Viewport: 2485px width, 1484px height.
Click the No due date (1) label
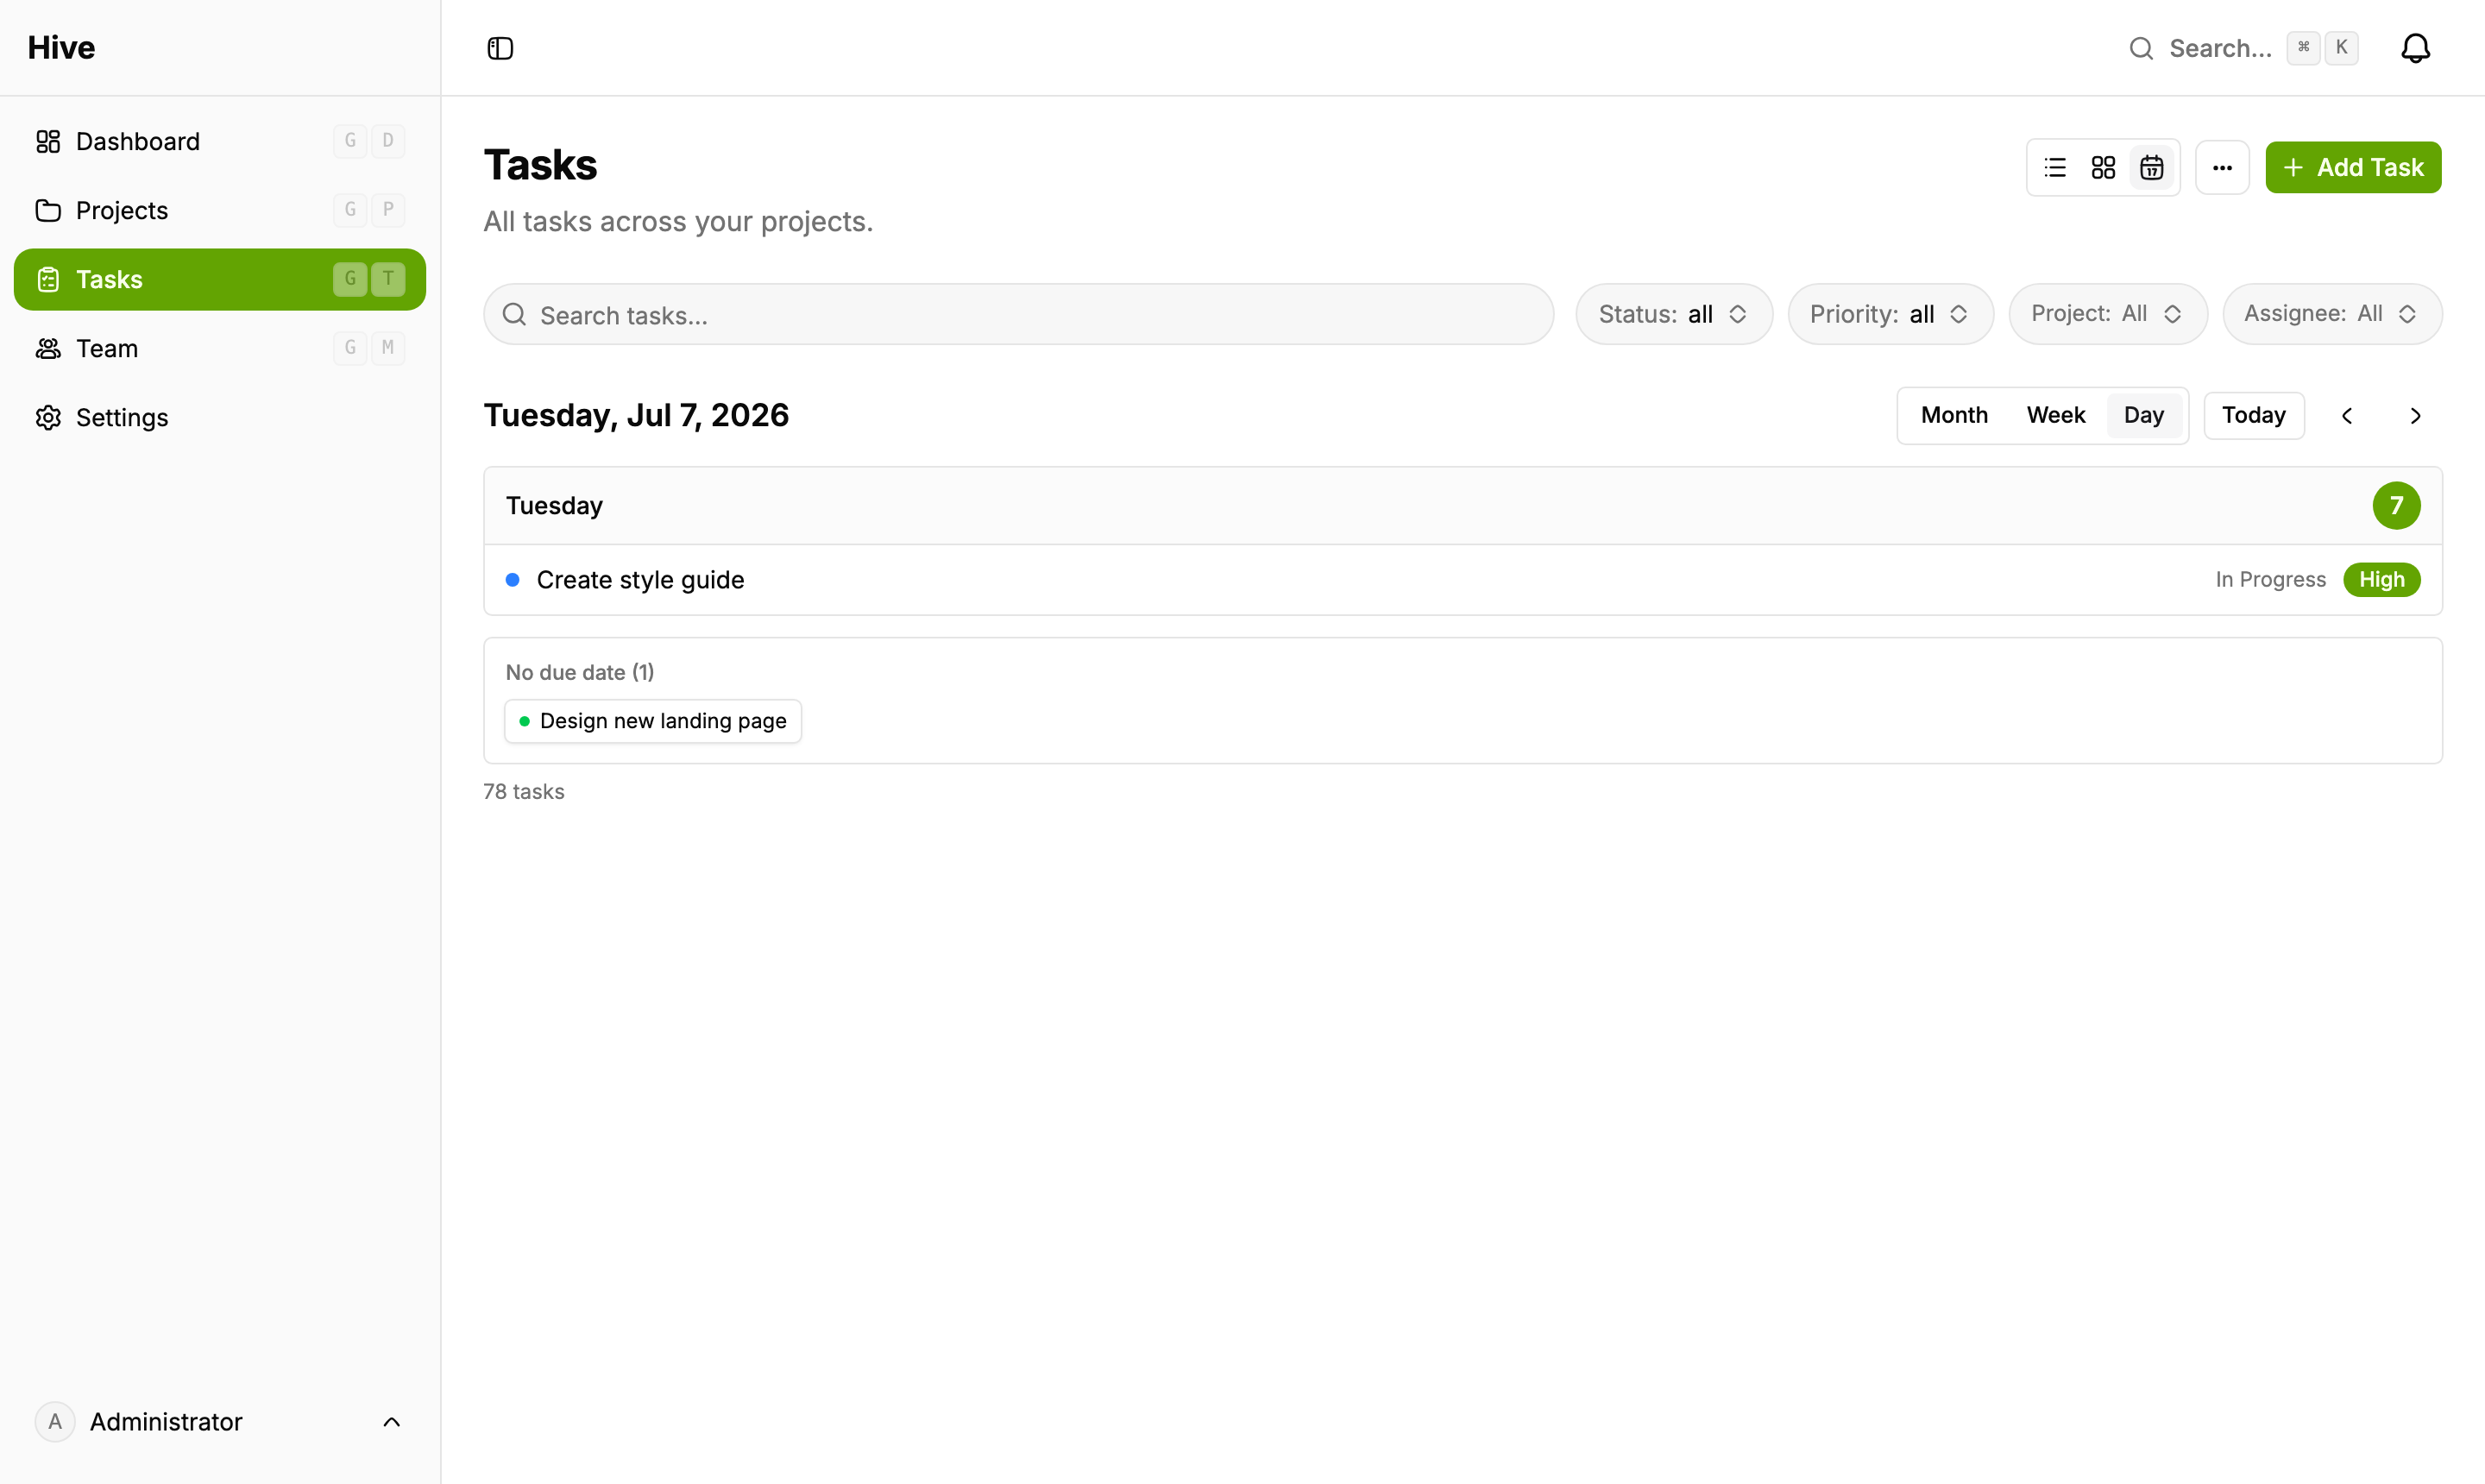pos(580,672)
